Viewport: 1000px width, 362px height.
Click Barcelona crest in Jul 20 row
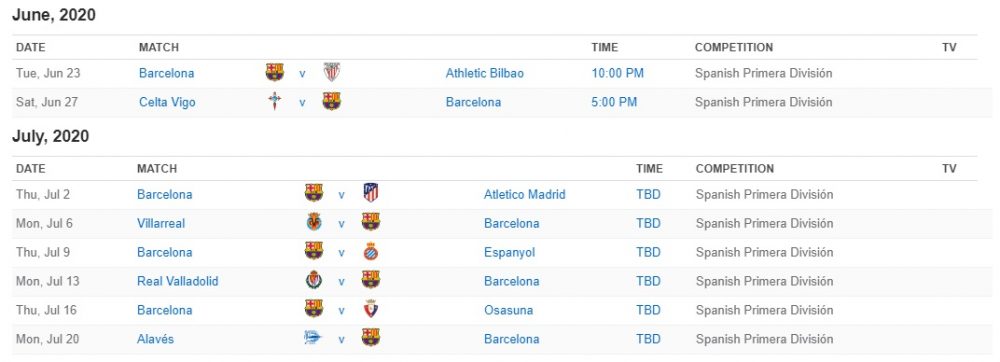point(371,338)
